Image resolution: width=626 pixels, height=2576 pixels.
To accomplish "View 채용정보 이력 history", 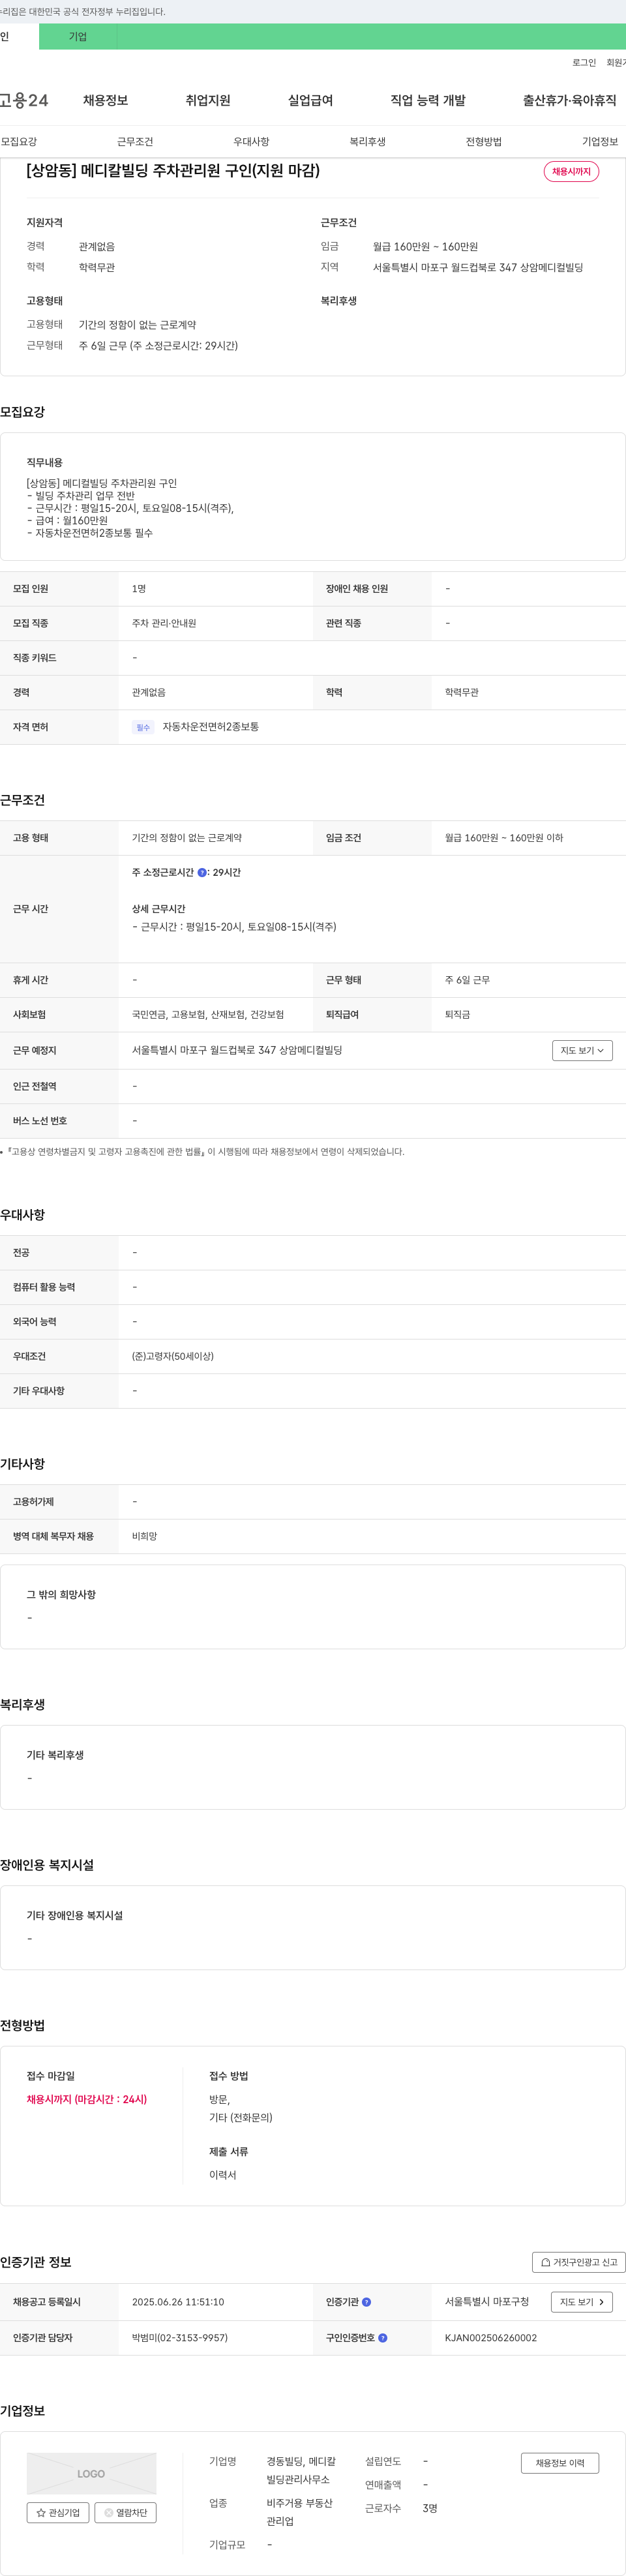I will 559,2462.
